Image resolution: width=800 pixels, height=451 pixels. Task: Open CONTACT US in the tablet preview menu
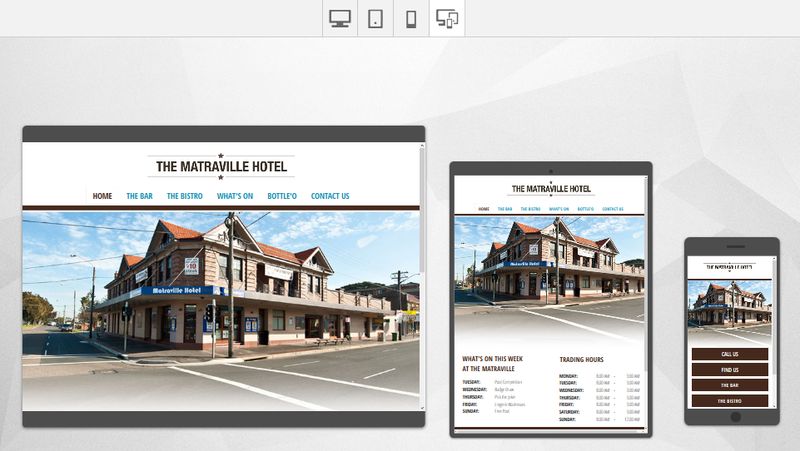(613, 209)
